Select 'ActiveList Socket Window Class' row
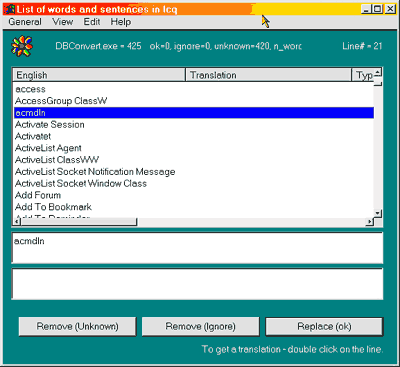 [194, 183]
